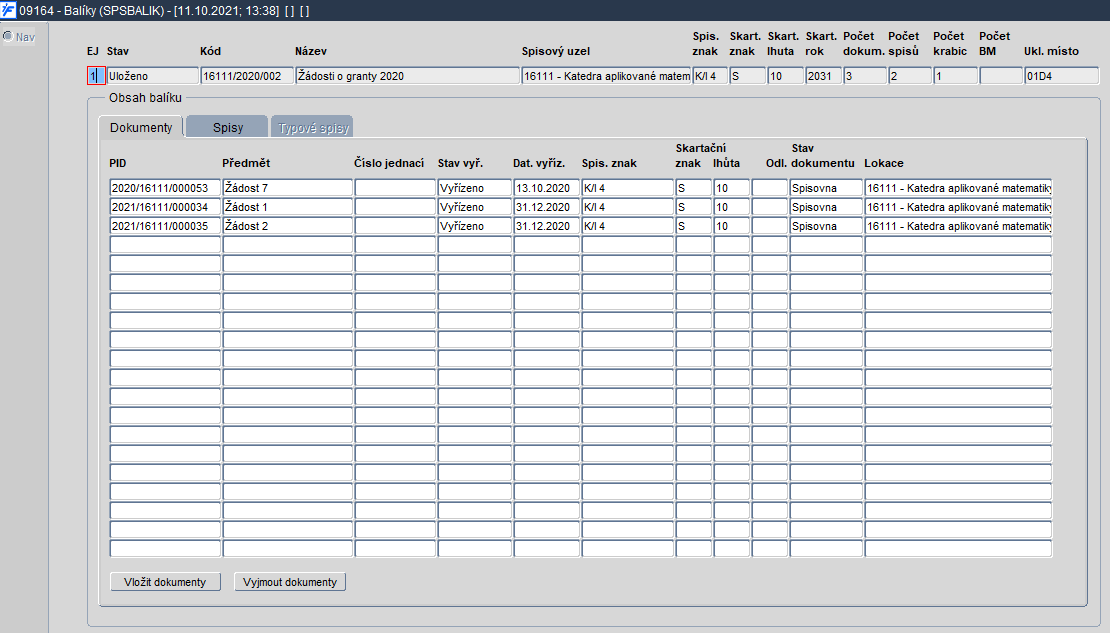Select the Ukl. místo field 01D4
The image size is (1110, 633).
point(1061,76)
